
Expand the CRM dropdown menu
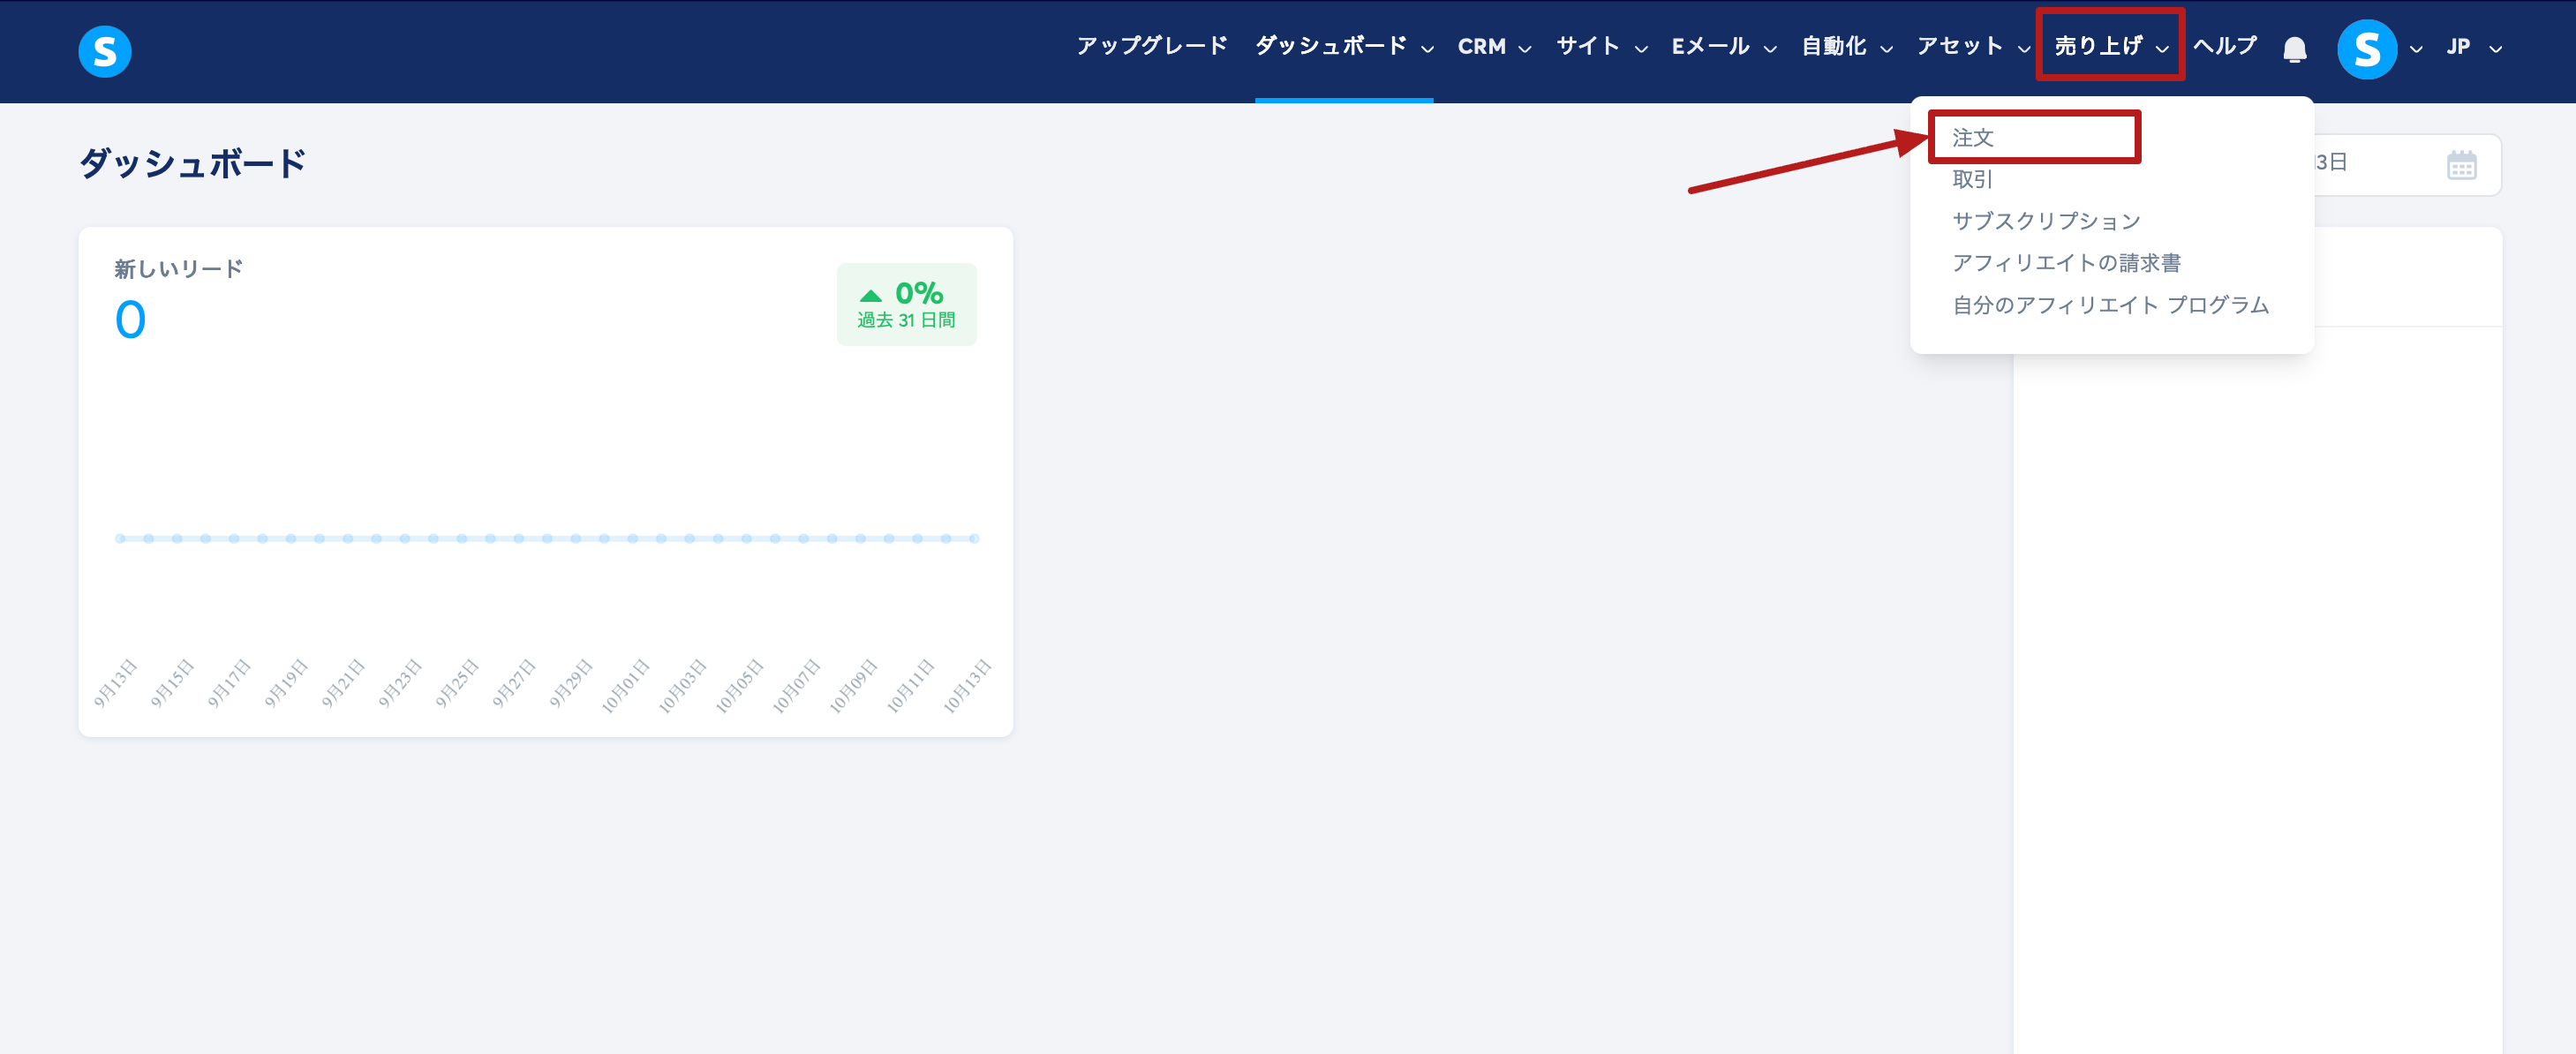[x=1494, y=47]
